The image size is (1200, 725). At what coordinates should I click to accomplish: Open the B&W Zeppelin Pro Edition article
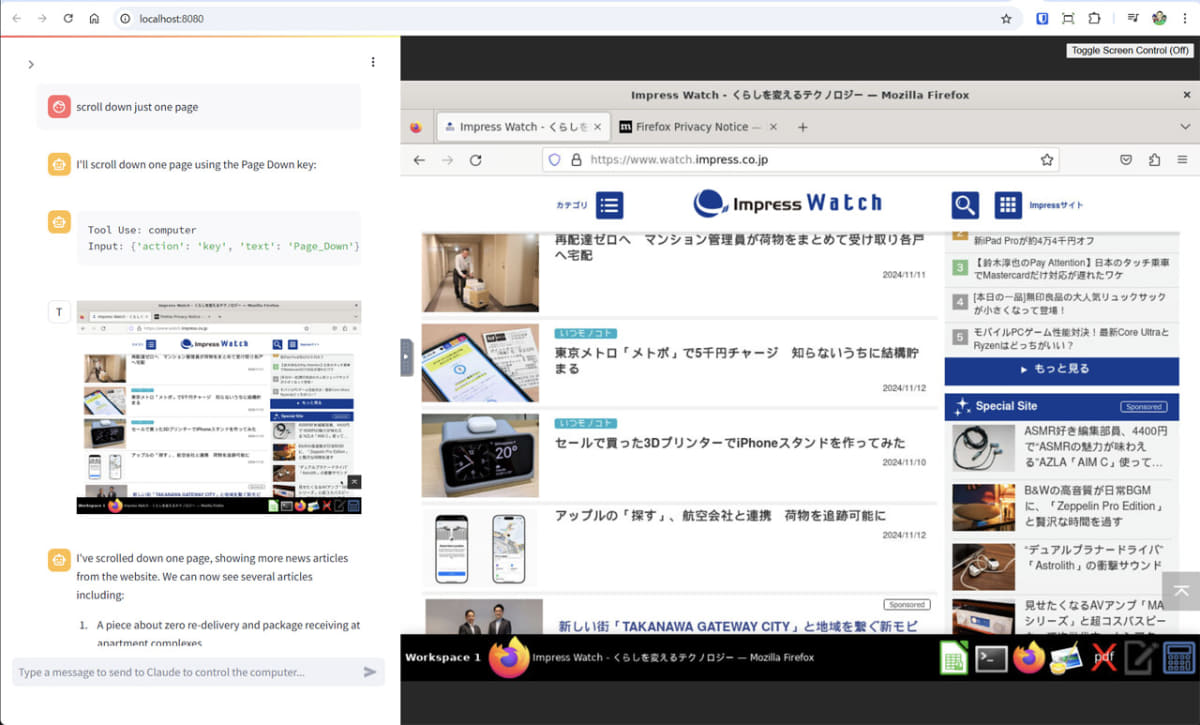pyautogui.click(x=1095, y=506)
